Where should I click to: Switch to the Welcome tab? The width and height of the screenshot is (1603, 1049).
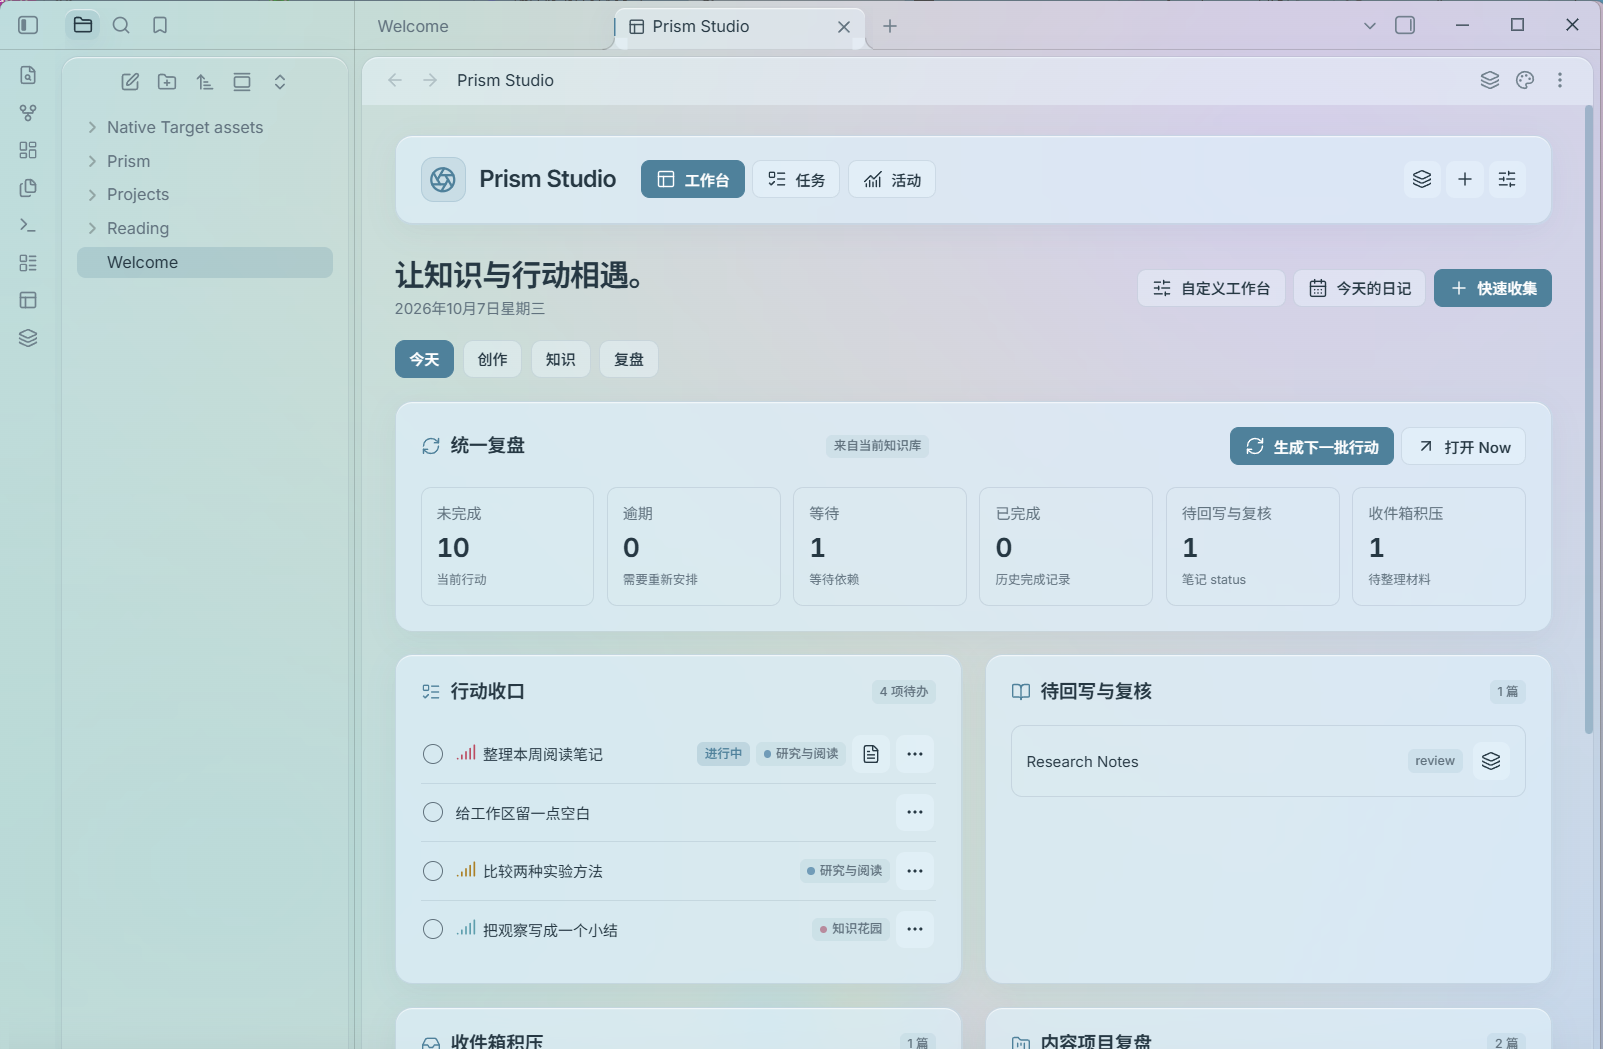click(413, 26)
